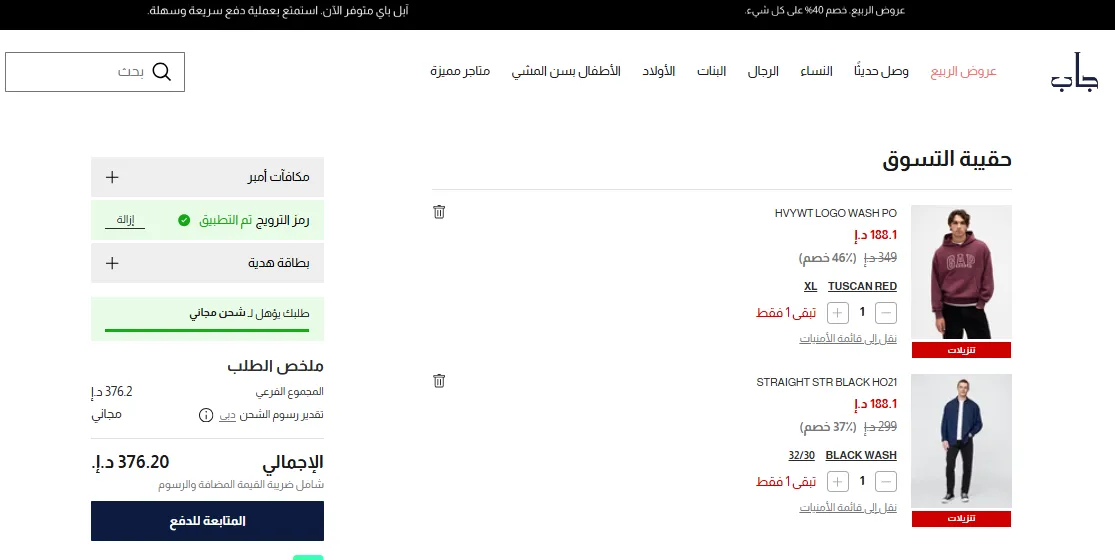Click the ملخص الطلب heading
Screen dimensions: 1115x560
[x=275, y=366]
